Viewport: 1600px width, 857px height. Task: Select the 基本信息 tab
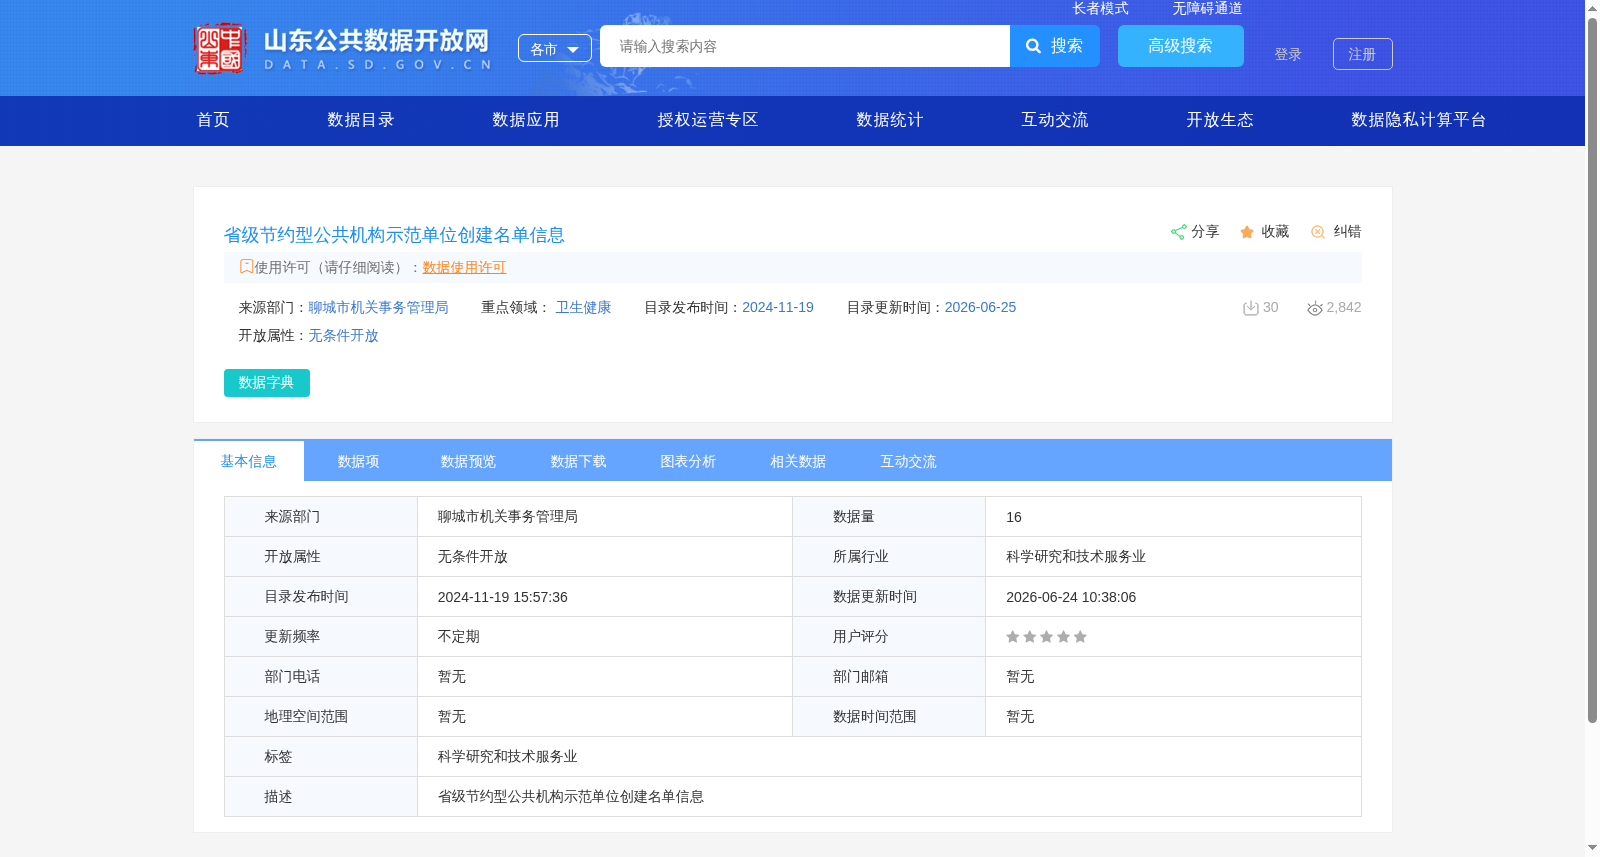click(x=249, y=461)
